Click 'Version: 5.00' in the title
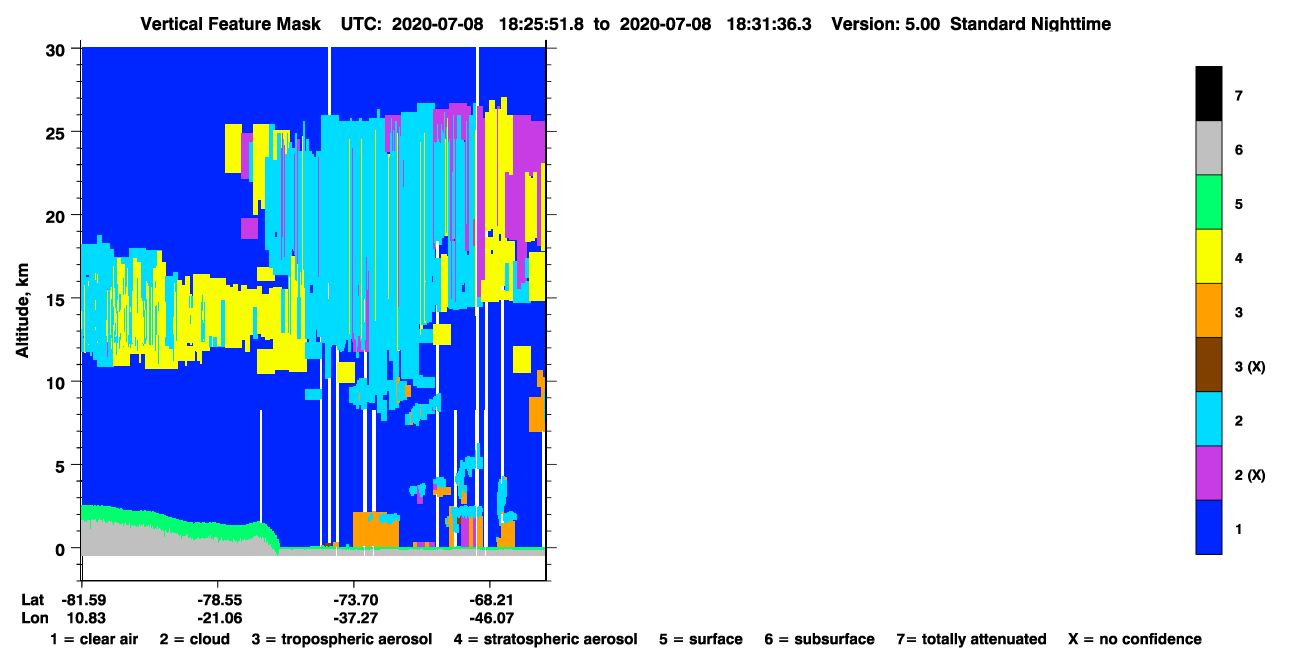The width and height of the screenshot is (1300, 667). coord(885,23)
